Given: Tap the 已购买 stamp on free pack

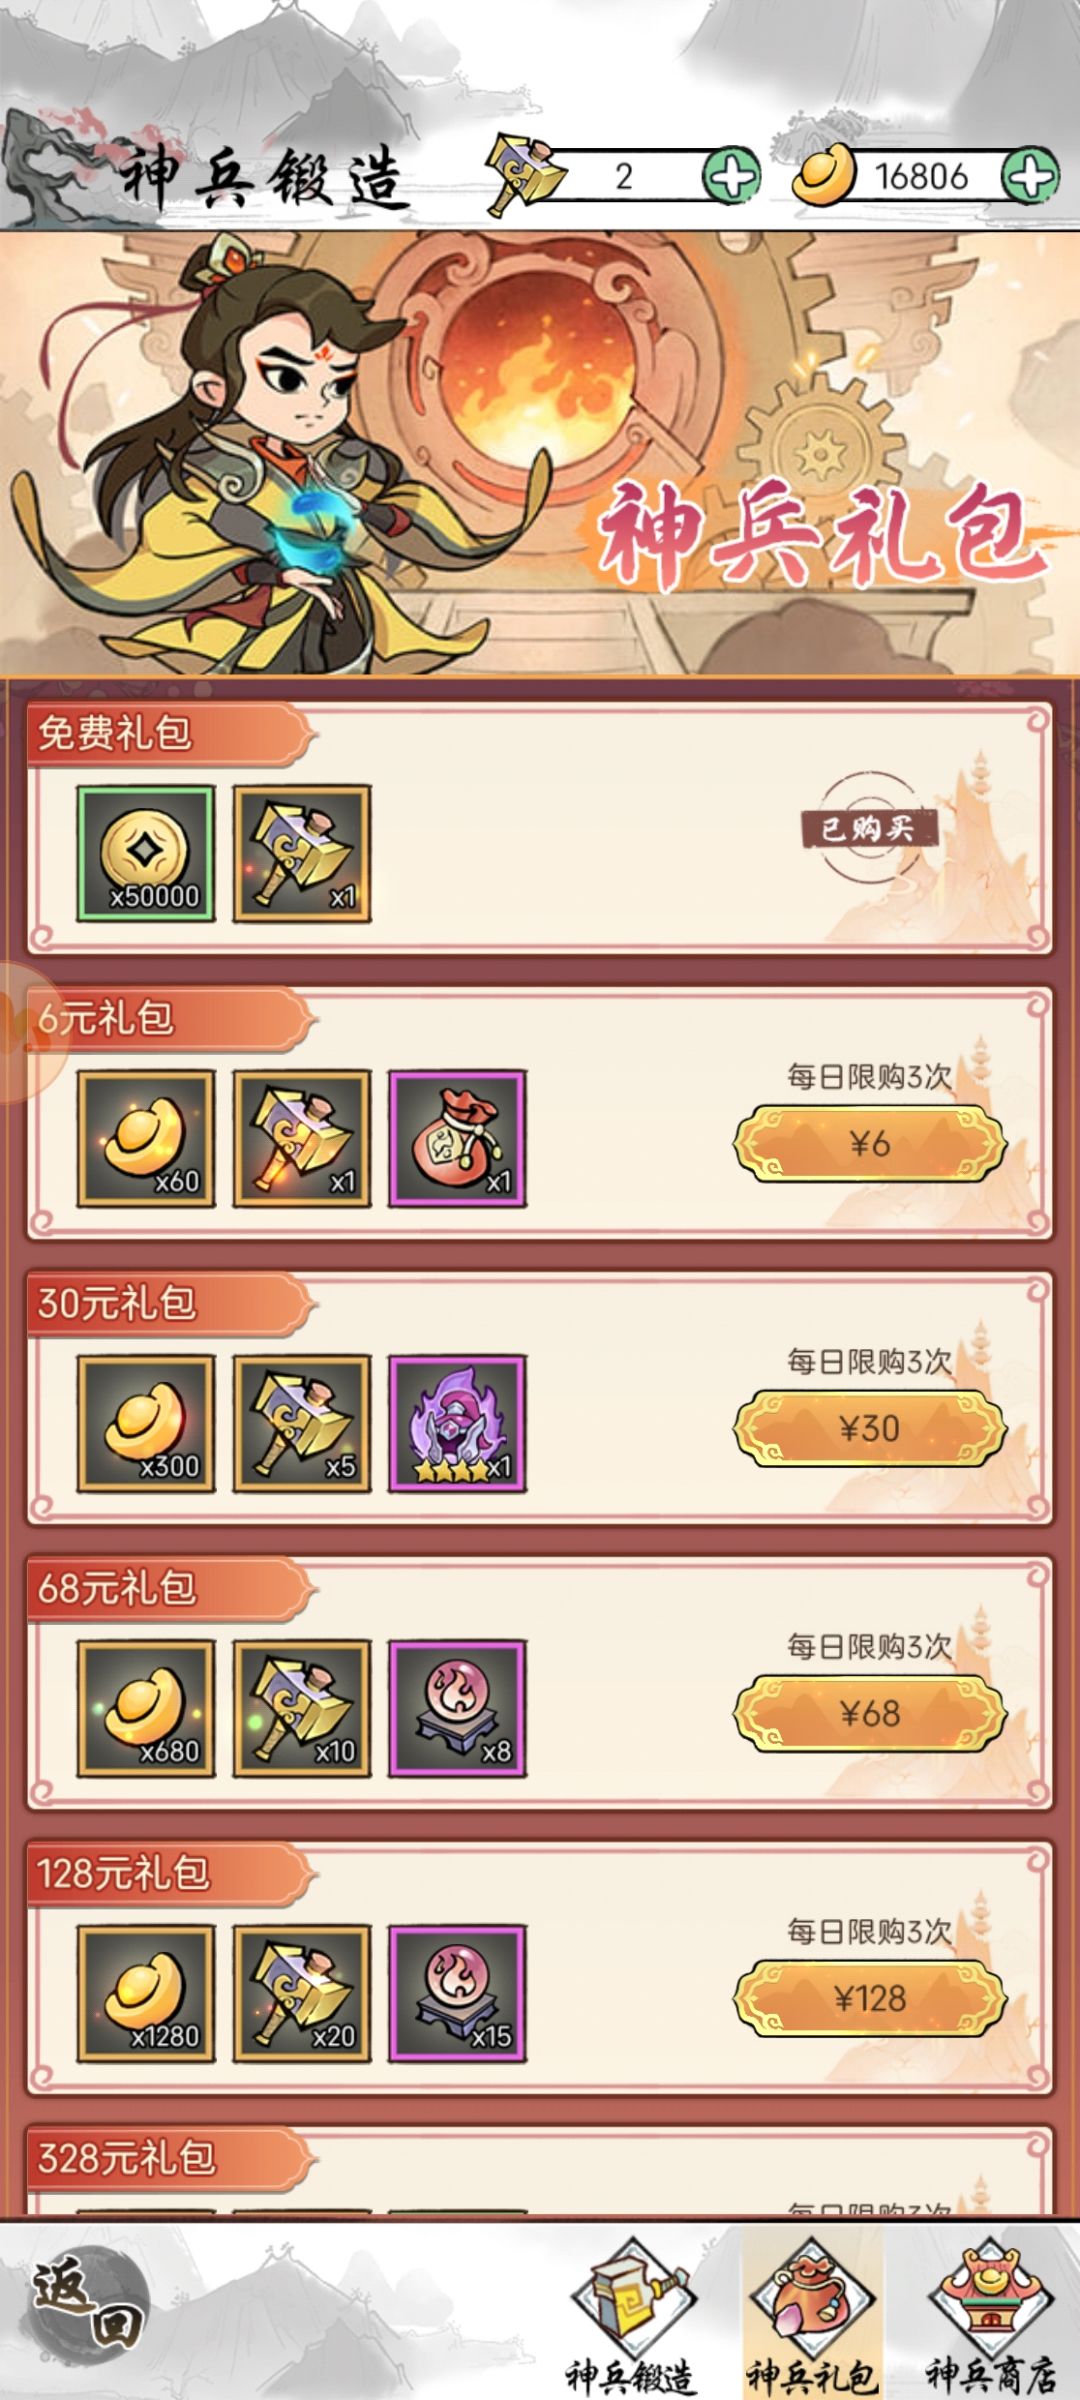Looking at the screenshot, I should point(868,828).
